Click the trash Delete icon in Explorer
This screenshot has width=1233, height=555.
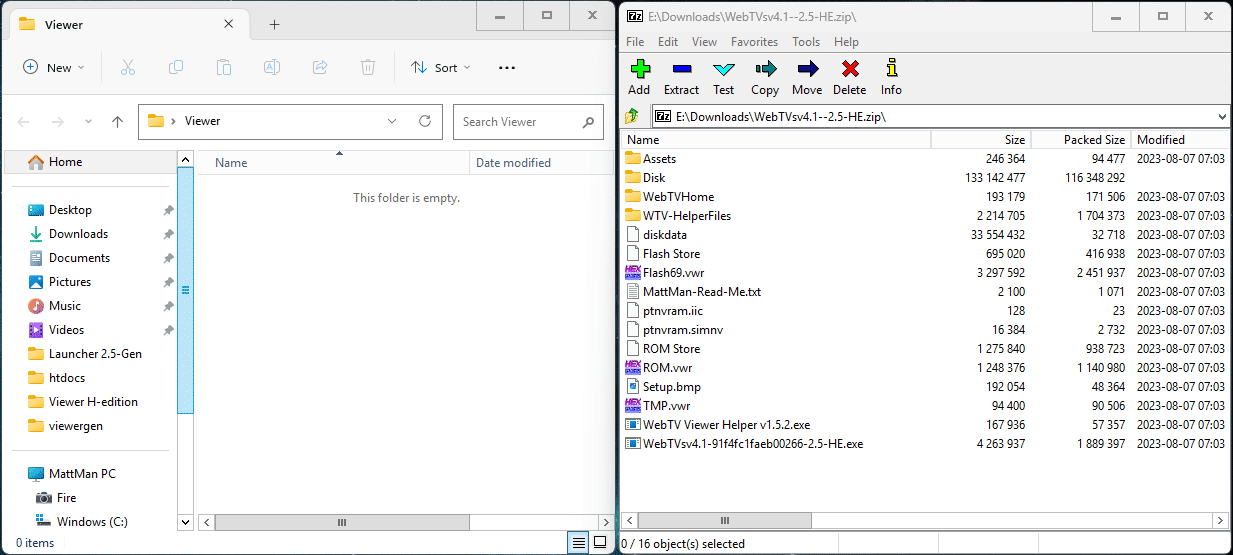click(x=368, y=67)
